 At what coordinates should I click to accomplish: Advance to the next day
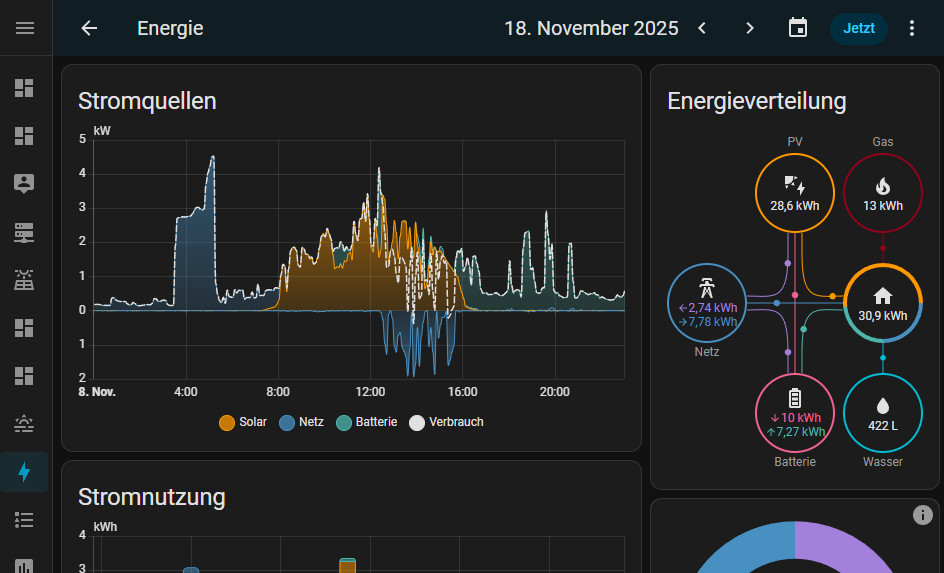pos(750,28)
